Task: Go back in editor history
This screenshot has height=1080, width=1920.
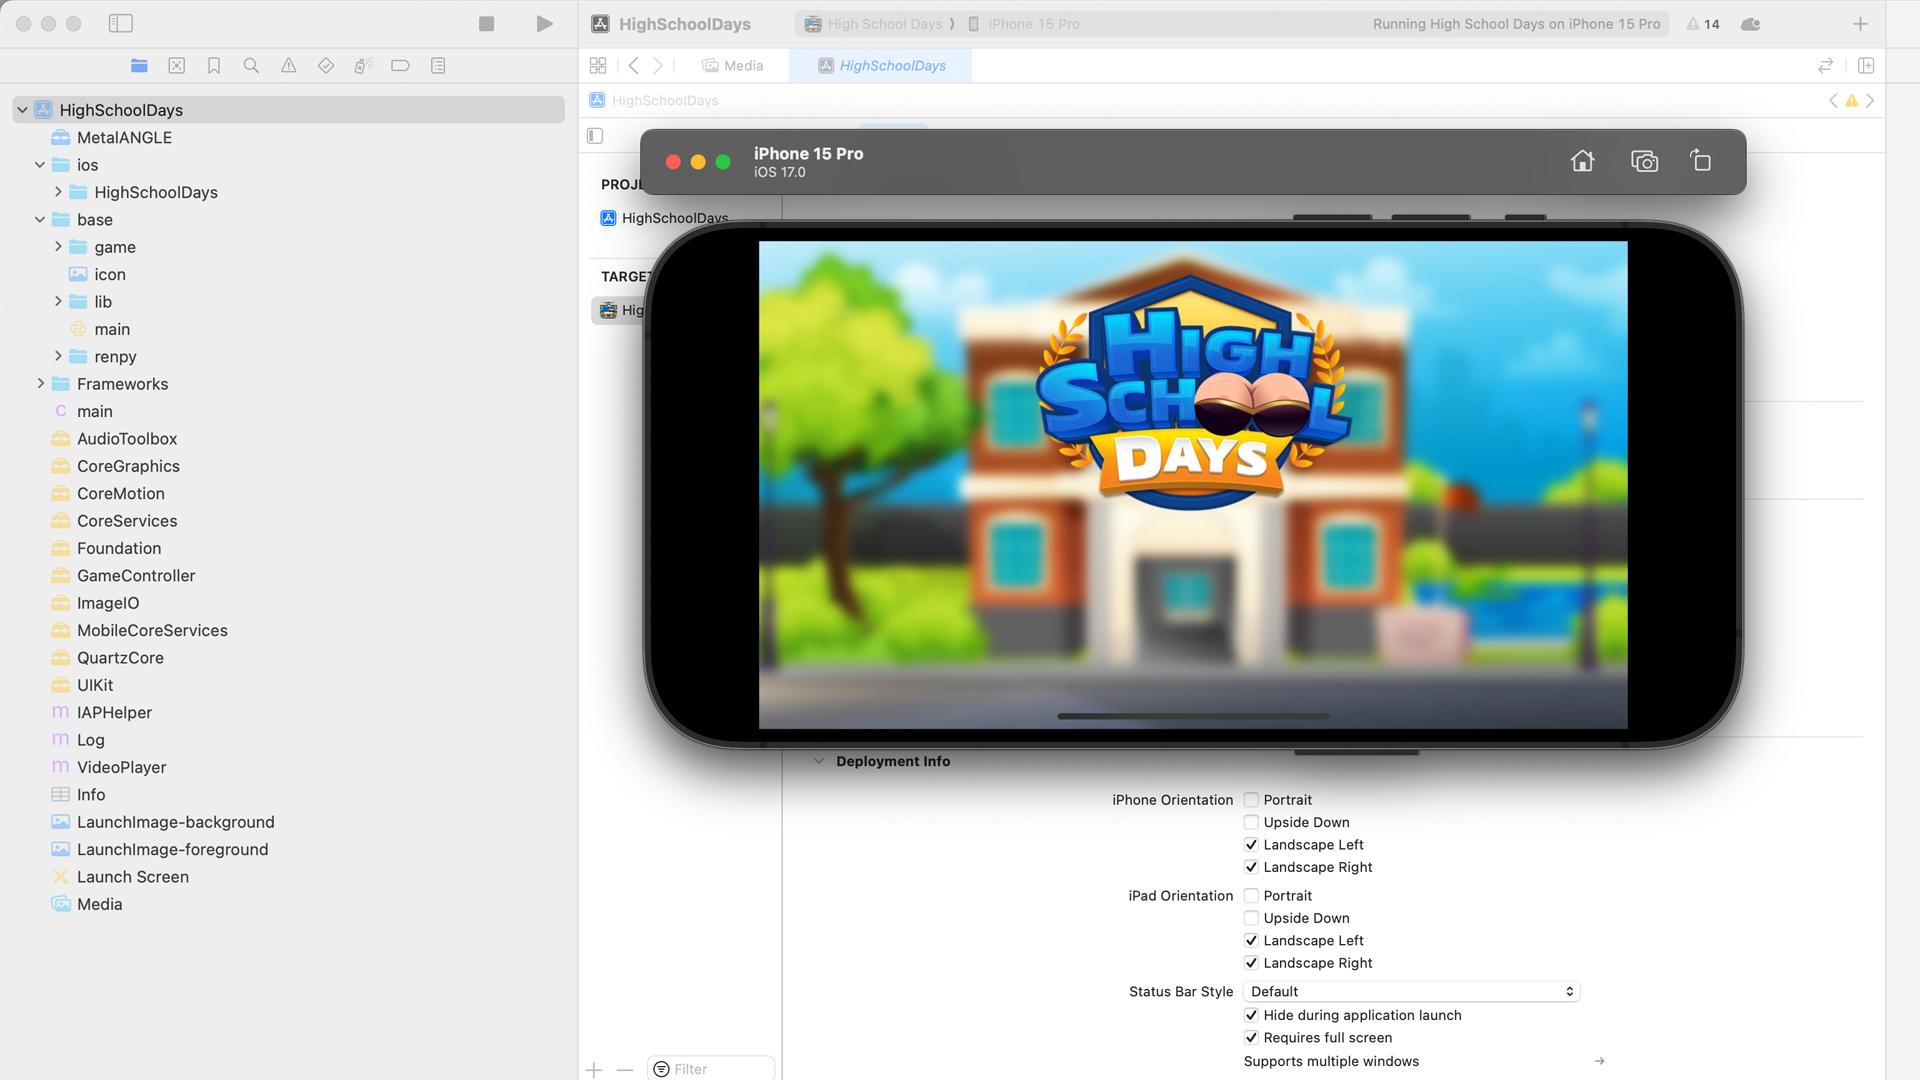Action: 633,65
